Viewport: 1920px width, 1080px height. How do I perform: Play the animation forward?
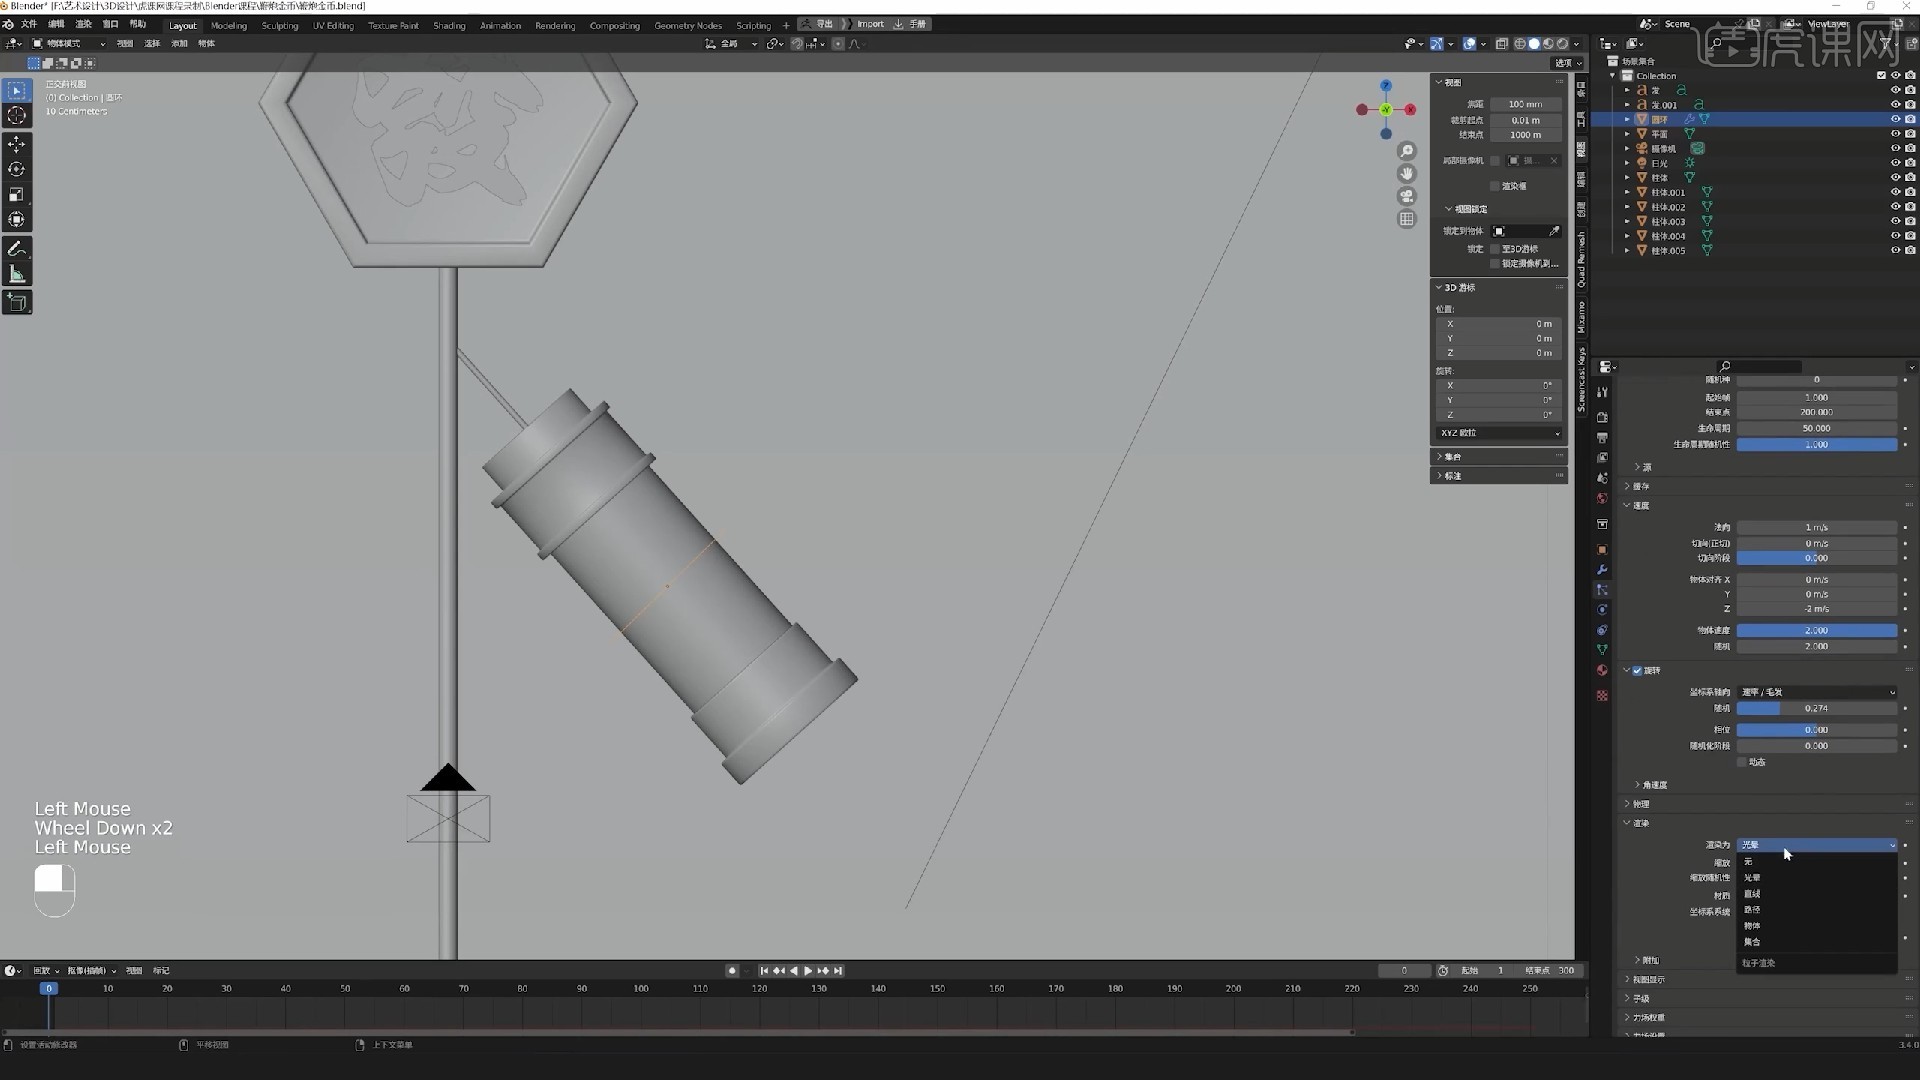point(808,971)
